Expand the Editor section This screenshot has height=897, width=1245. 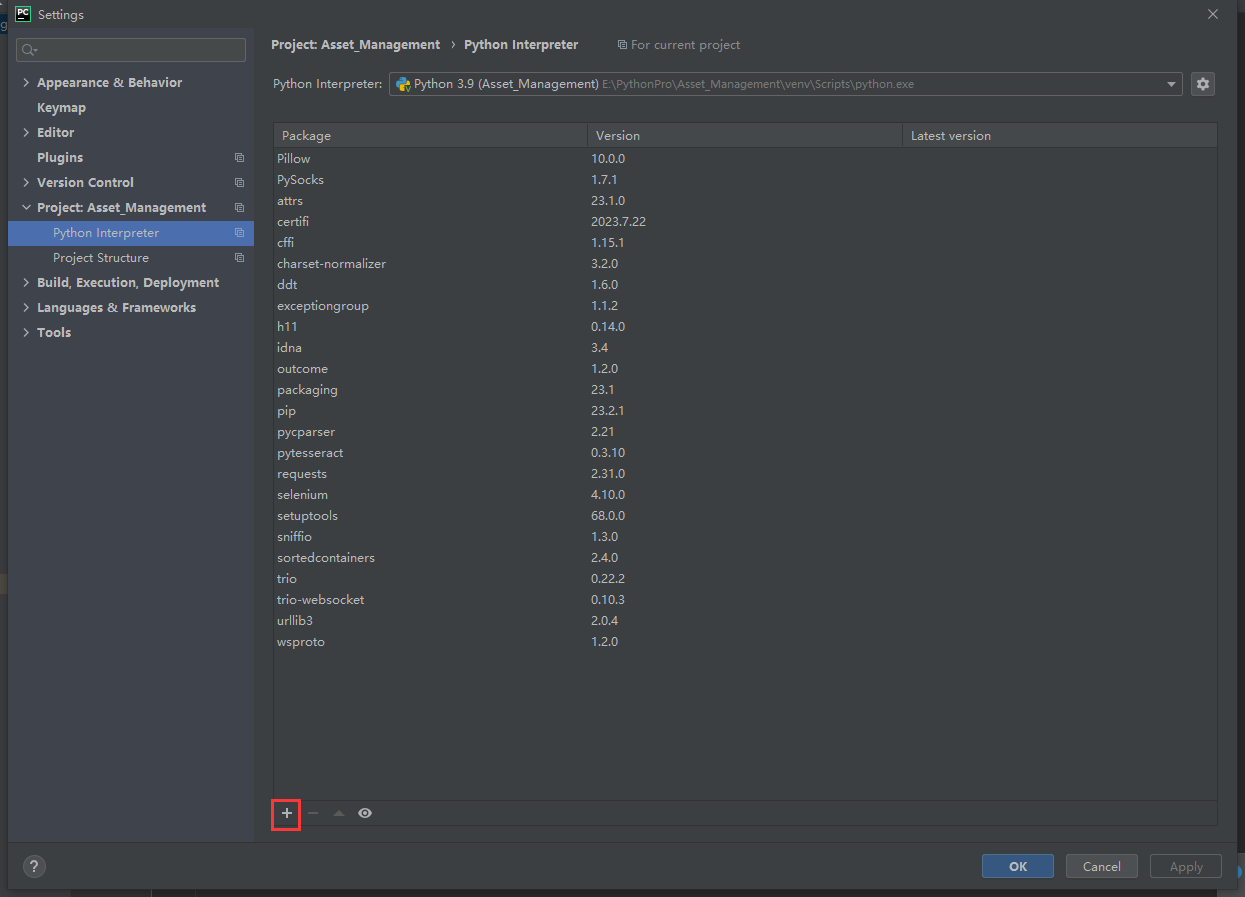[26, 133]
